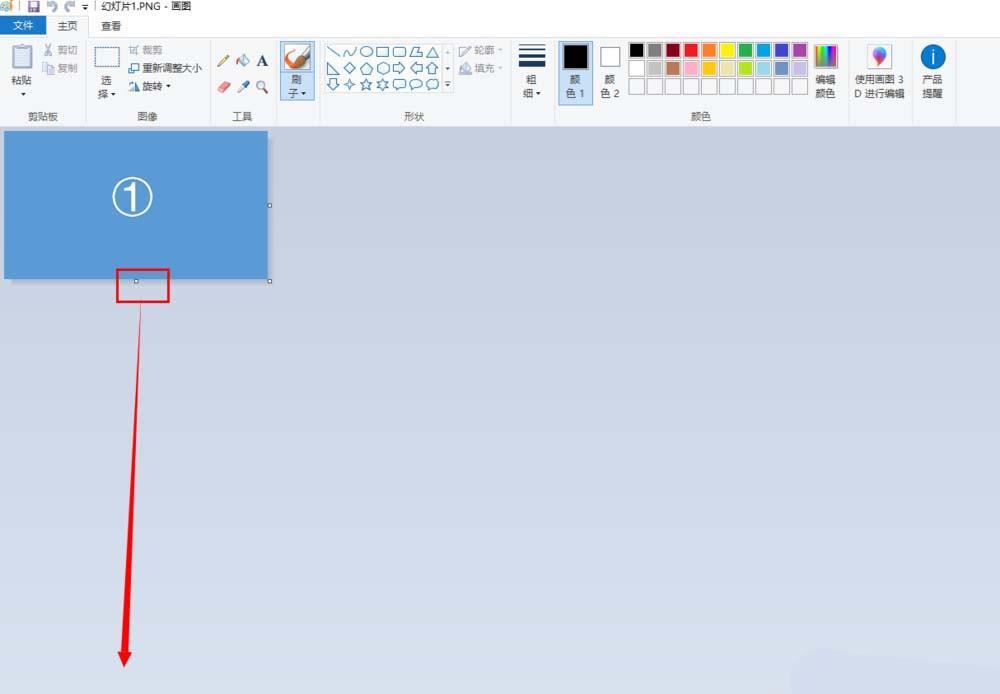Choose the Text tool

coord(261,60)
